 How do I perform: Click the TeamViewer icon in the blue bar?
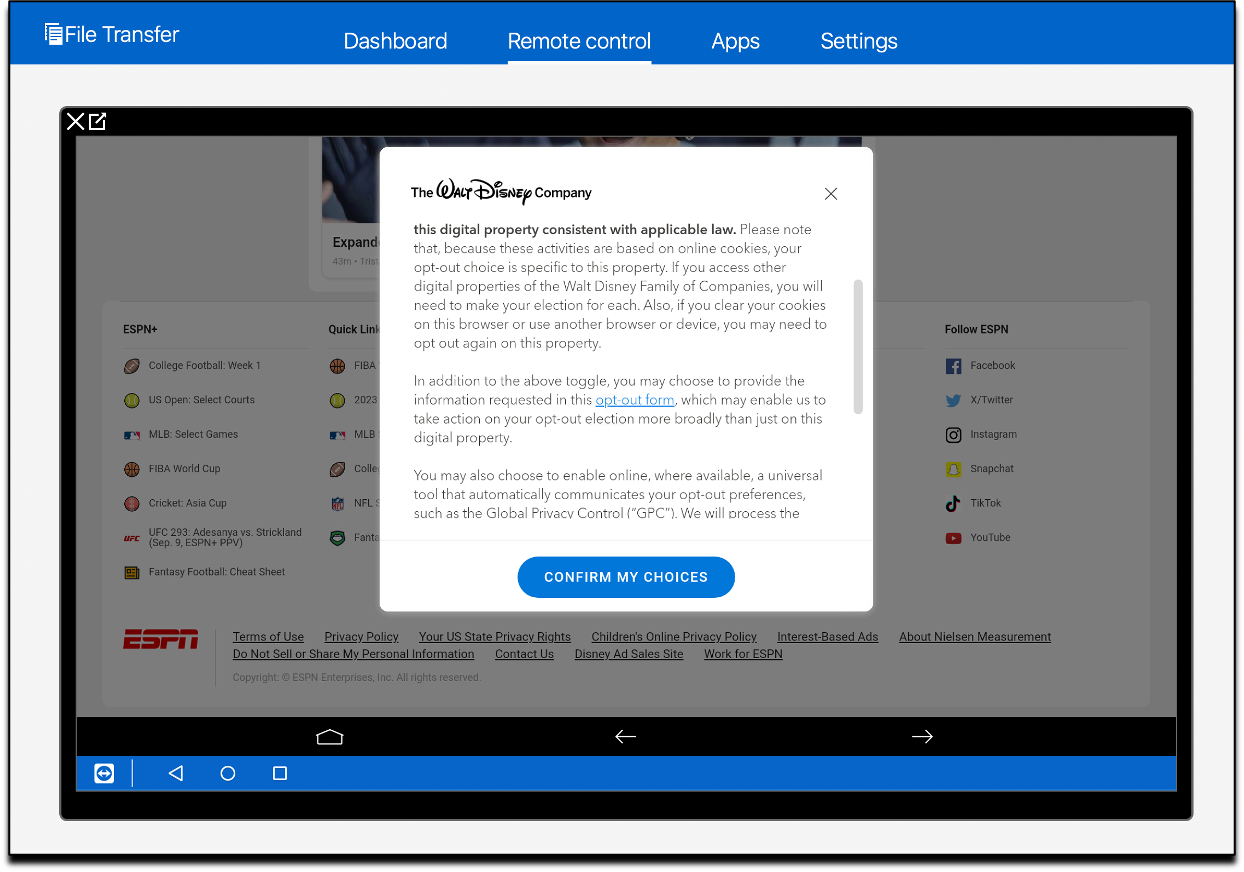coord(104,773)
